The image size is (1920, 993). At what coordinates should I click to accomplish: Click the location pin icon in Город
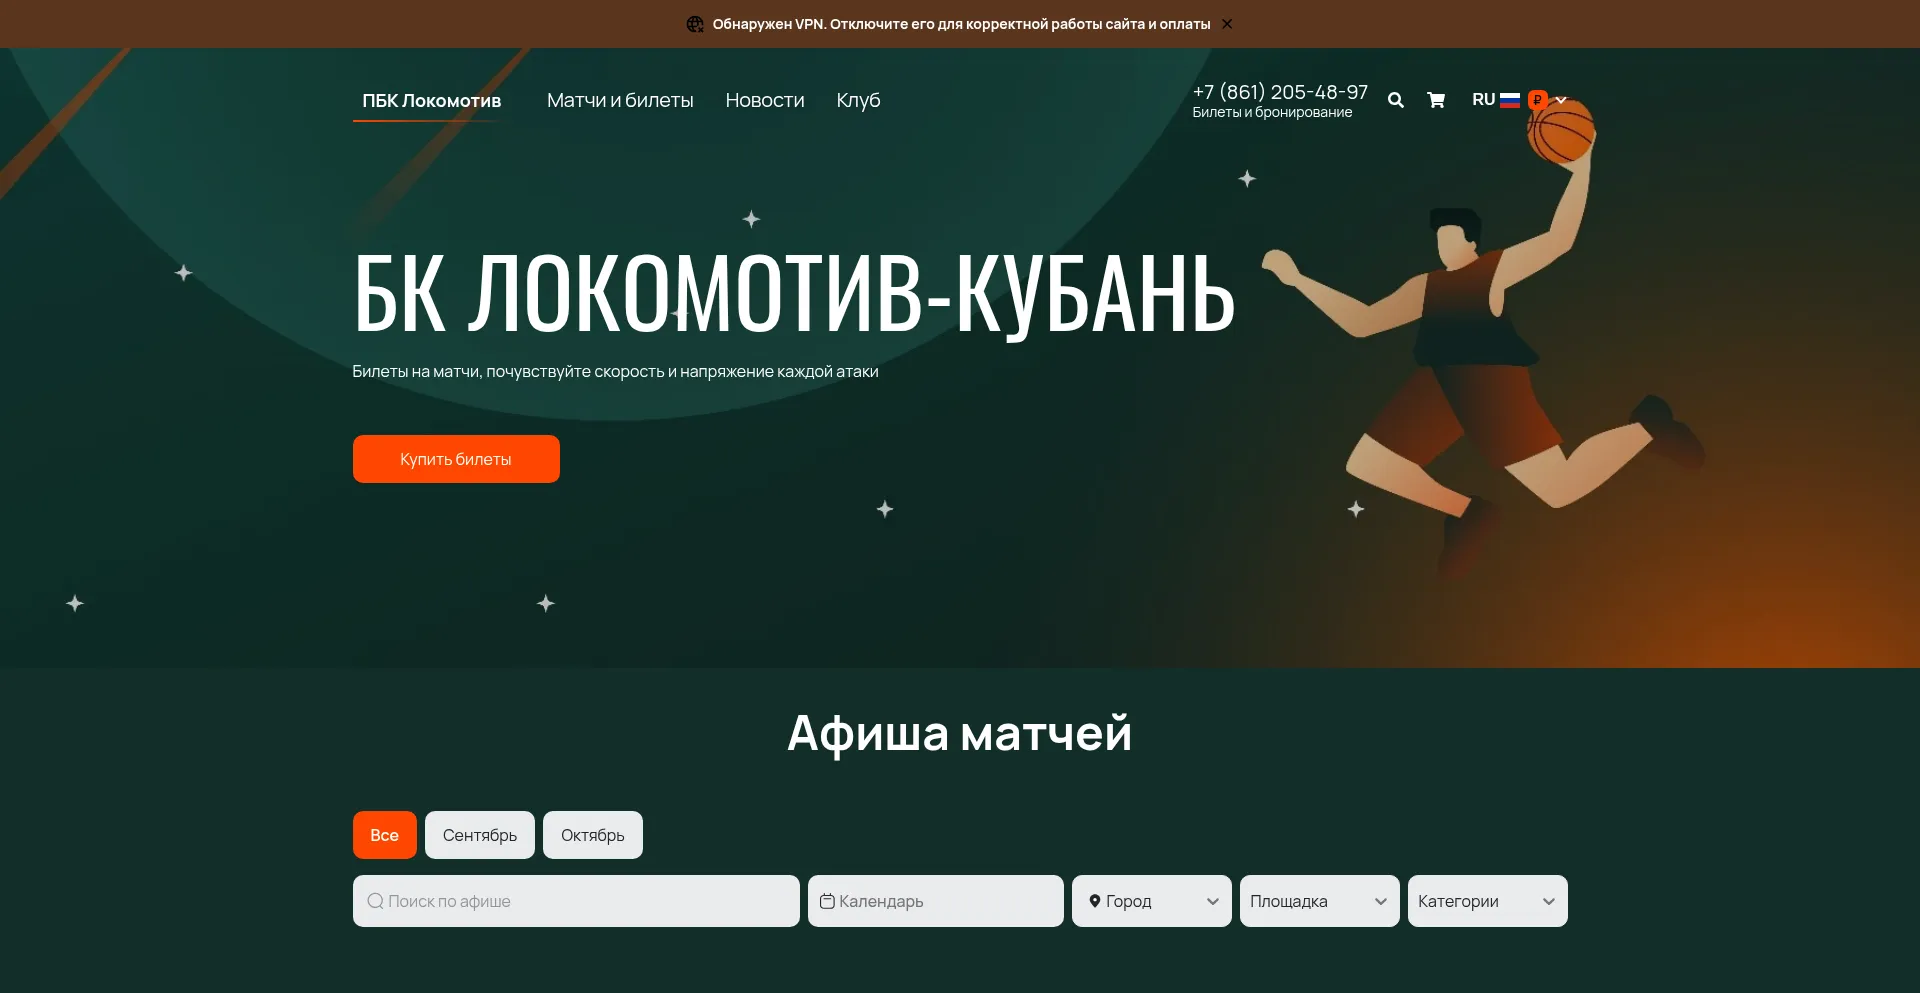[1095, 901]
